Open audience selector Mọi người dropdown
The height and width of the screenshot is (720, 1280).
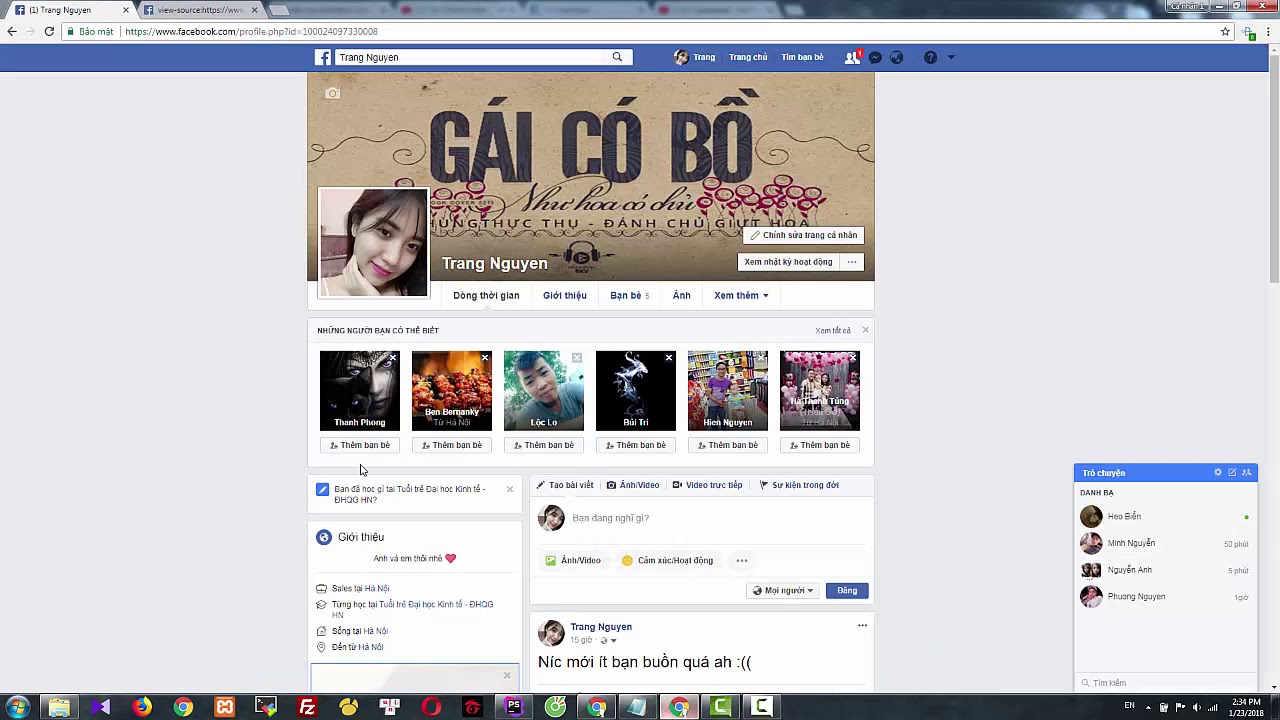pyautogui.click(x=783, y=590)
